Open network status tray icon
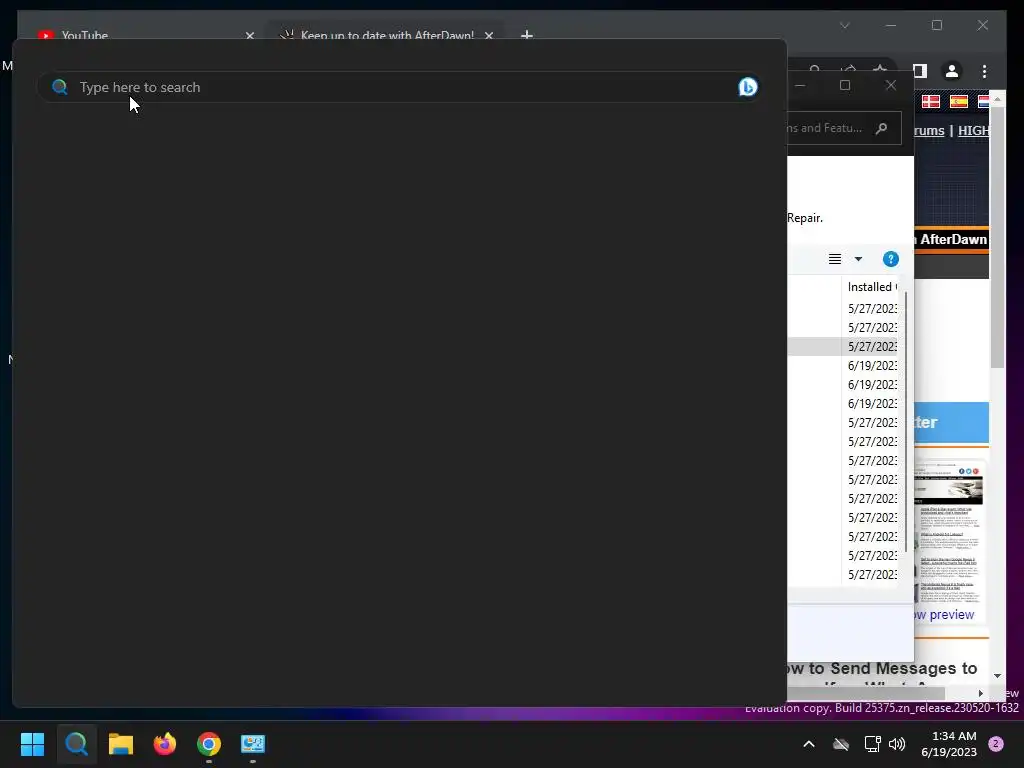Viewport: 1024px width, 768px height. click(x=872, y=744)
